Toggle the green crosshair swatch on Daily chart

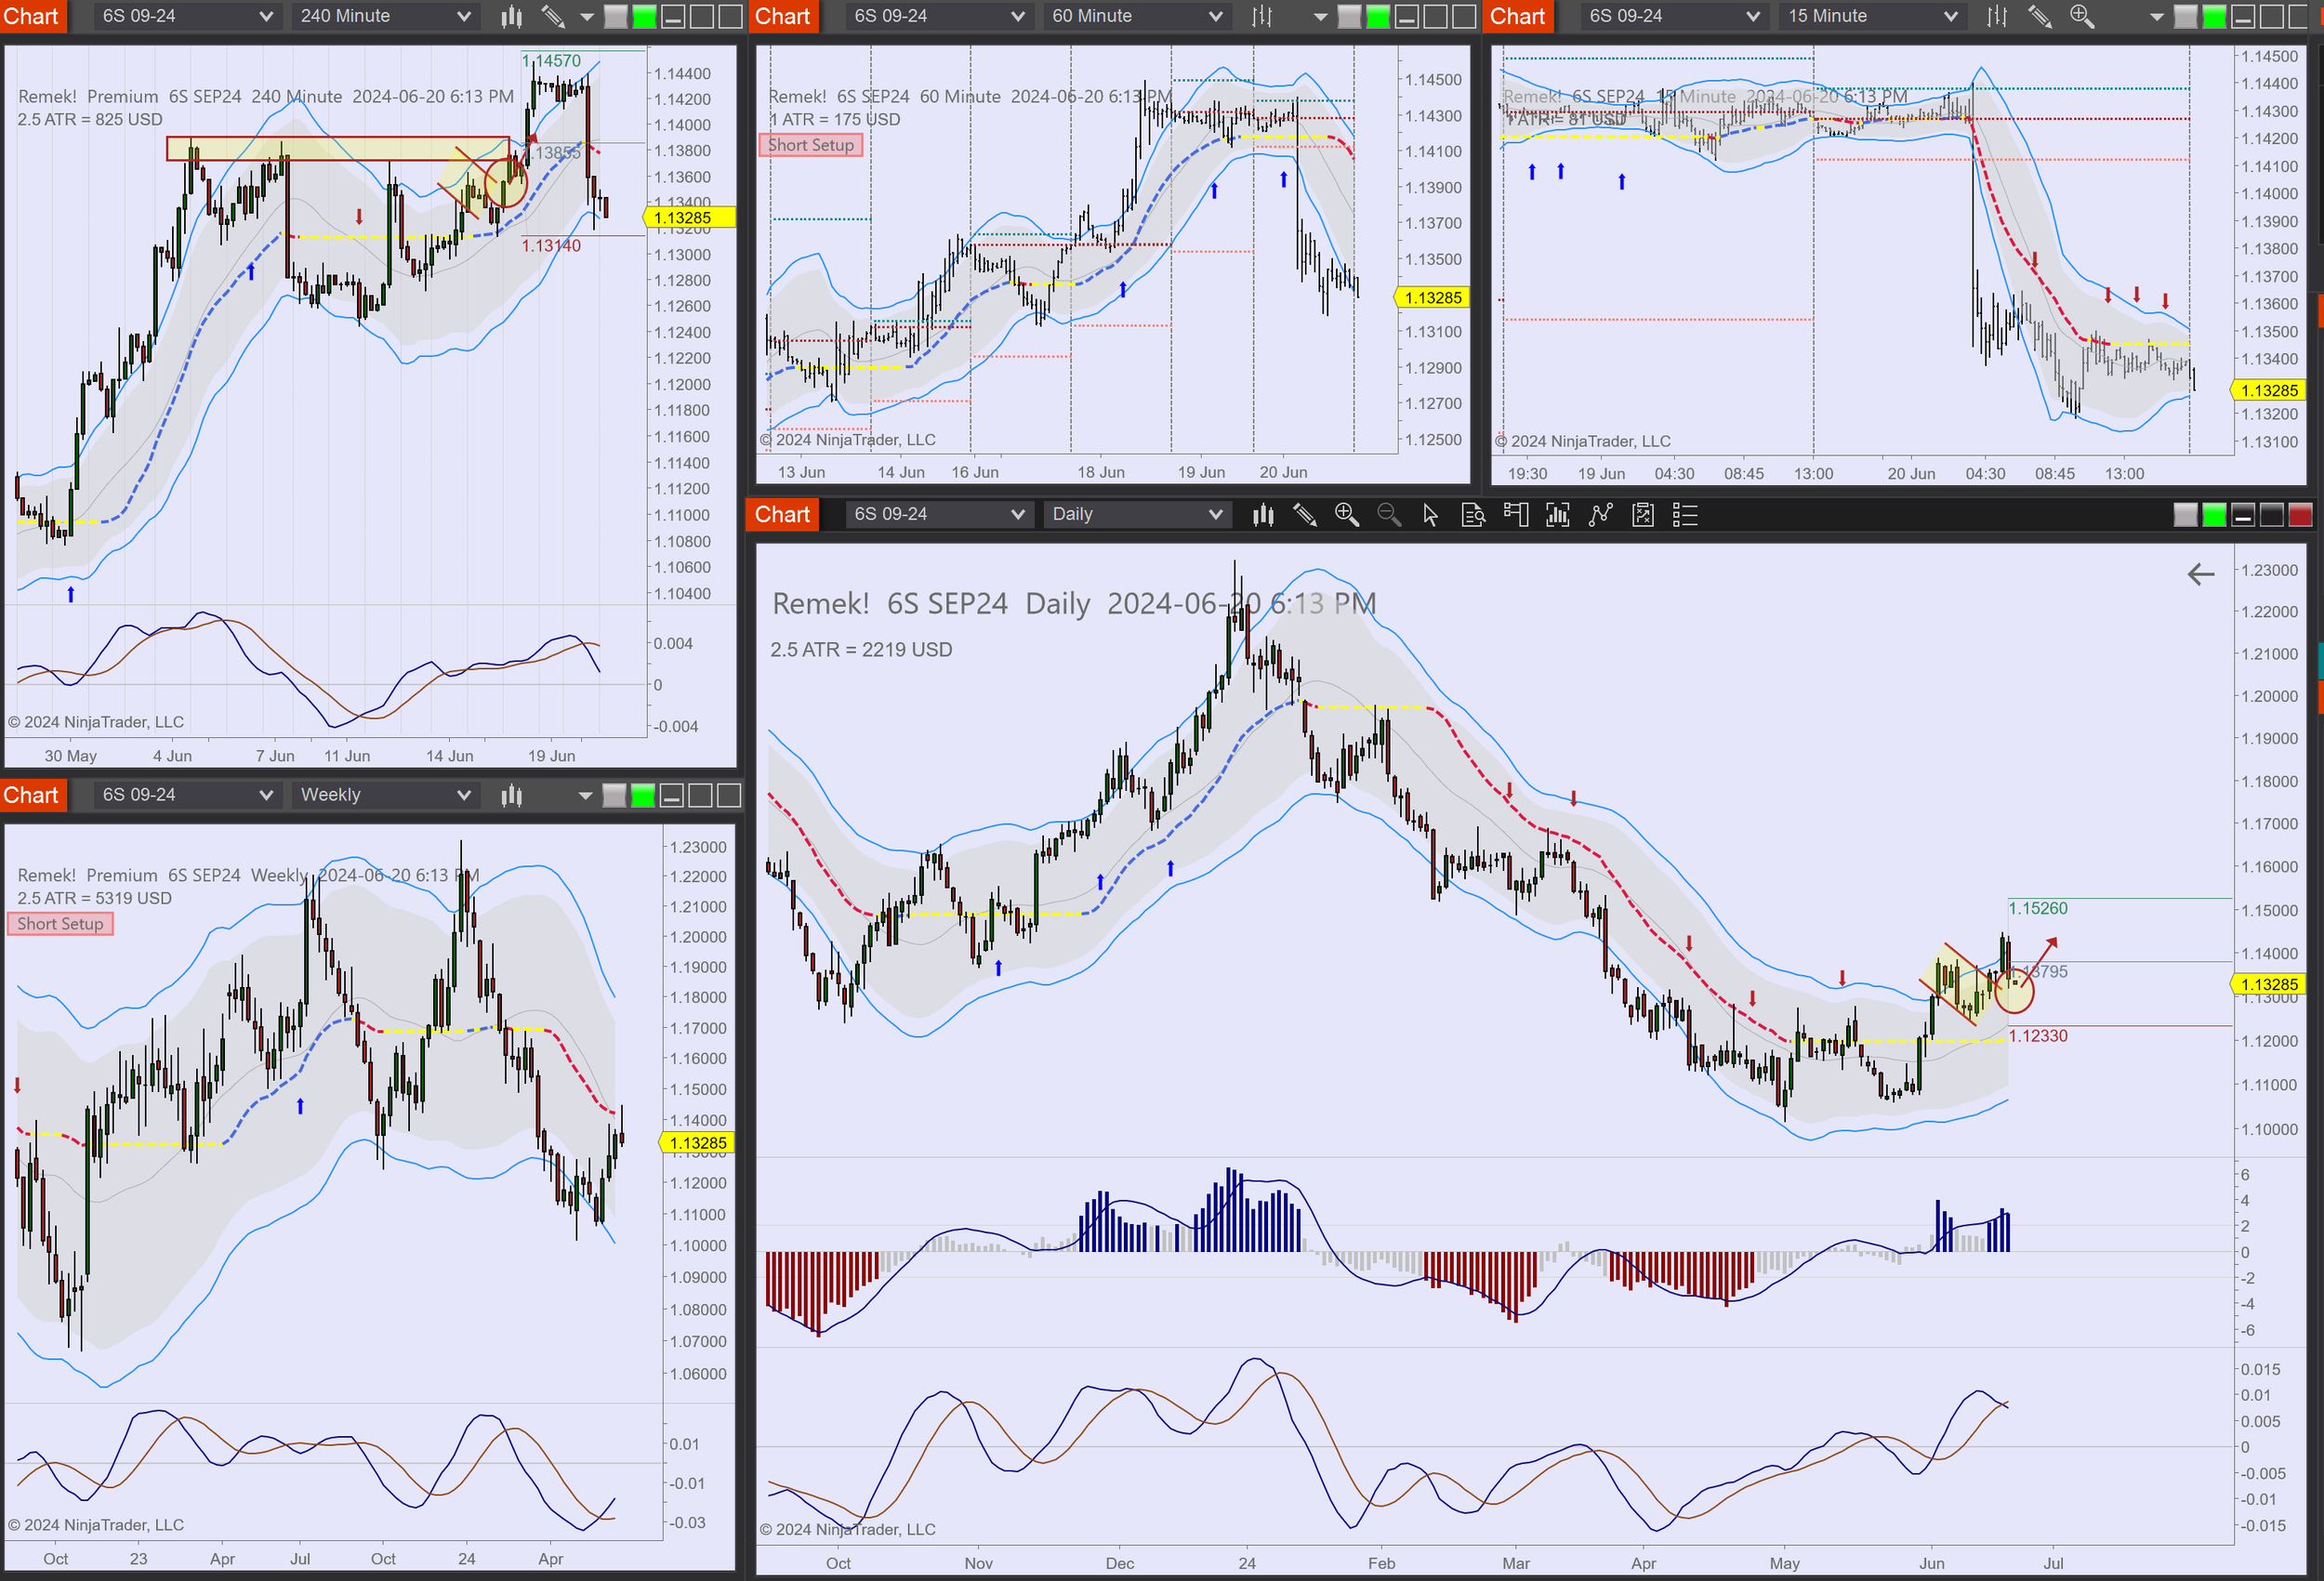(x=2213, y=514)
